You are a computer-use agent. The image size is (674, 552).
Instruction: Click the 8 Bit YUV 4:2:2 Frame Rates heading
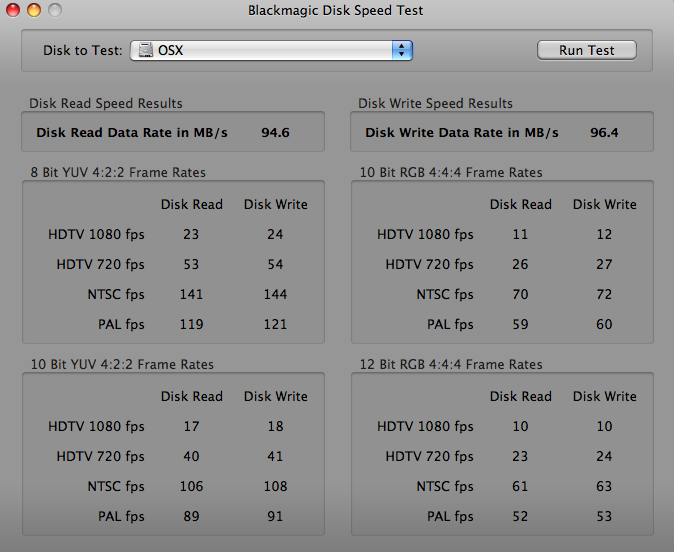tap(118, 172)
